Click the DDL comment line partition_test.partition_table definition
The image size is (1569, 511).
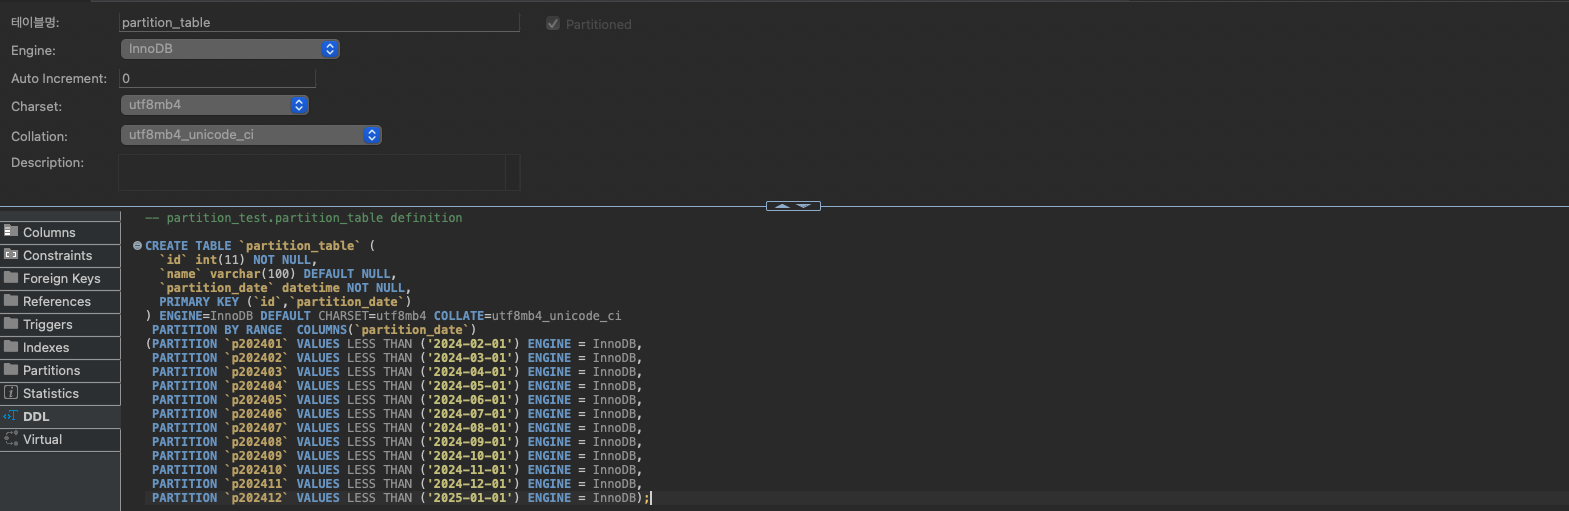pos(304,217)
